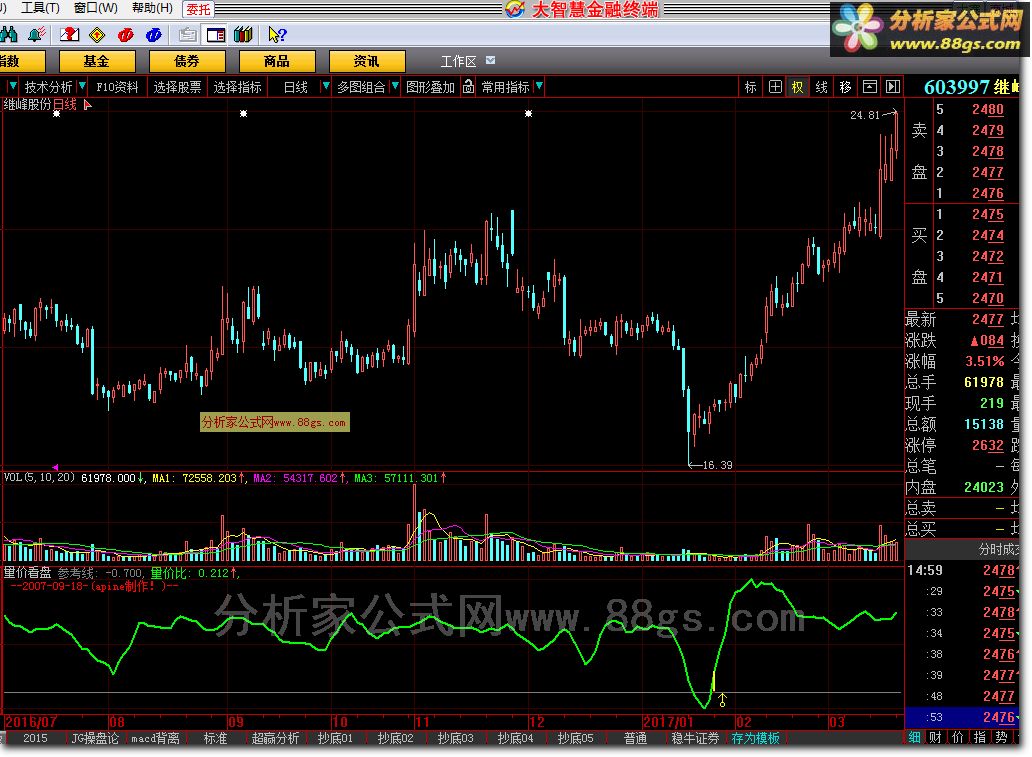
Task: Select the 资讯 category button
Action: point(367,61)
